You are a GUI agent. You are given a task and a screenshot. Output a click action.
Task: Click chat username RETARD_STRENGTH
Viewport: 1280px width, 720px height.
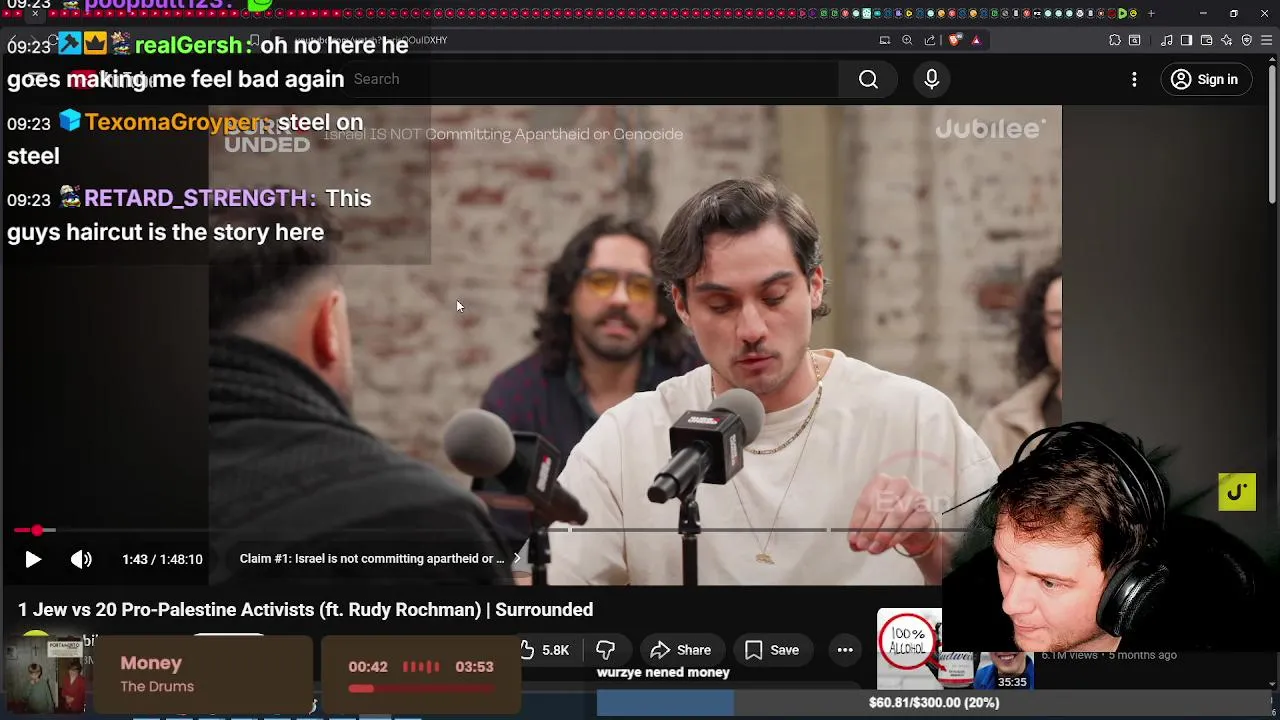click(195, 198)
